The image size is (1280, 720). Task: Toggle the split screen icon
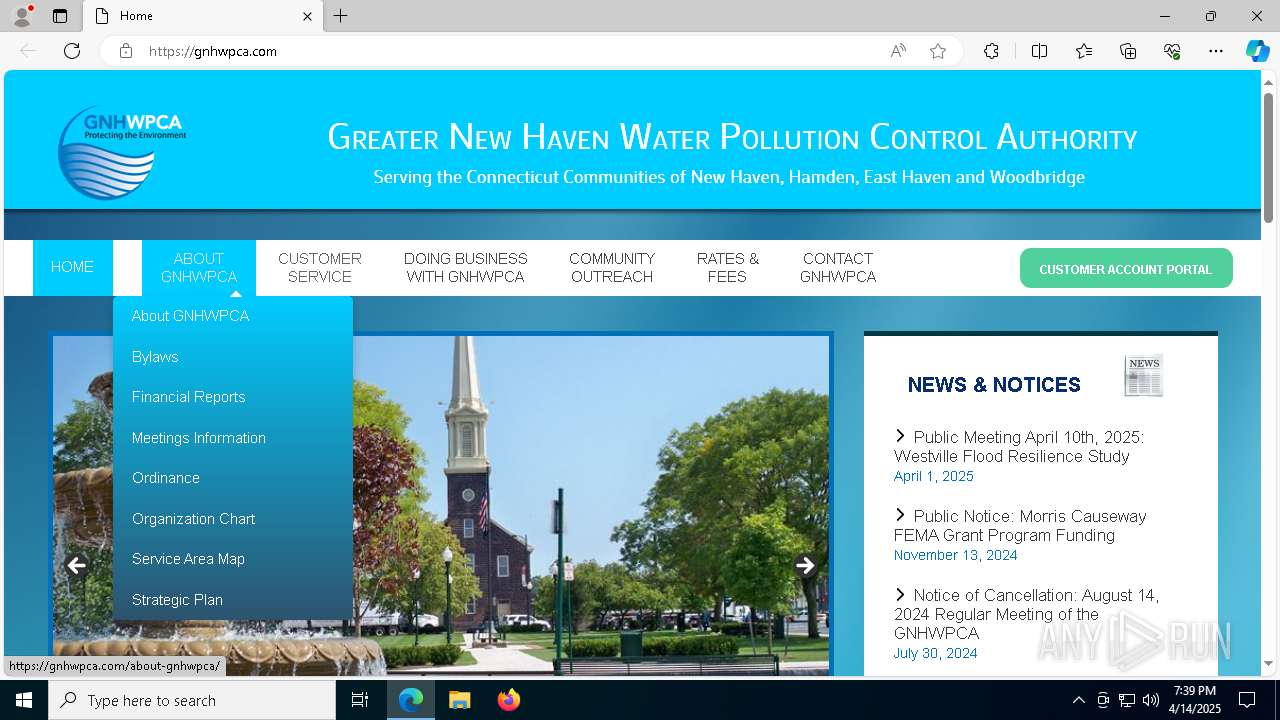[x=1039, y=51]
